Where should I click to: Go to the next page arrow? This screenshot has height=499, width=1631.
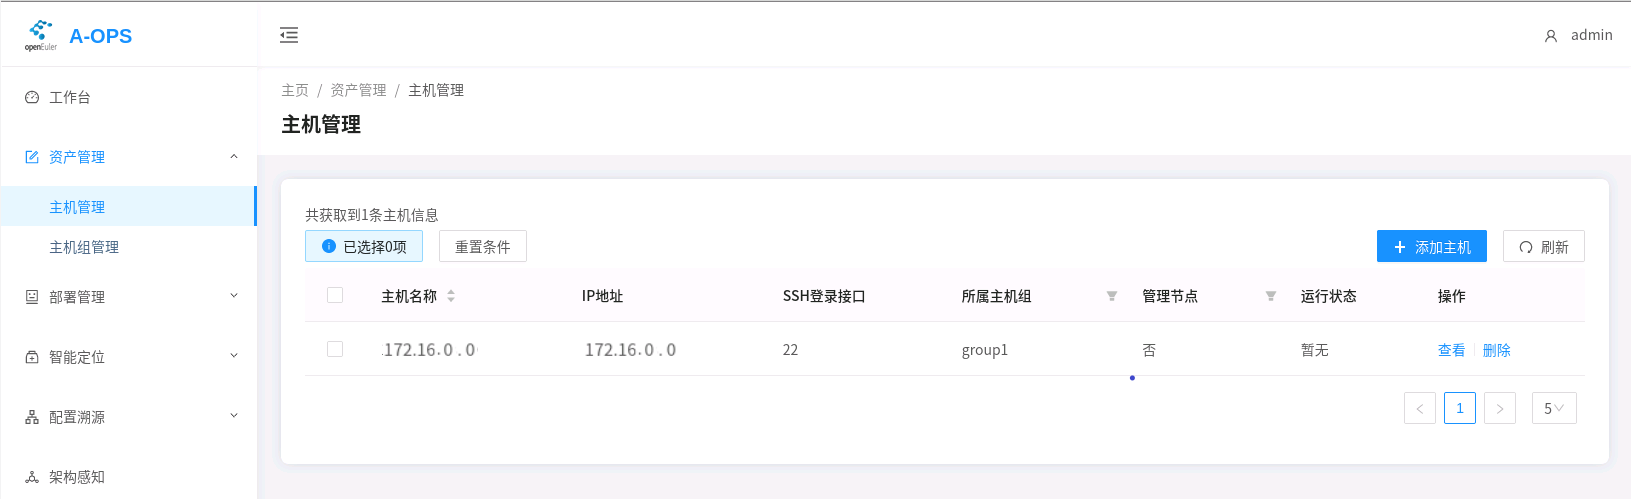tap(1500, 408)
